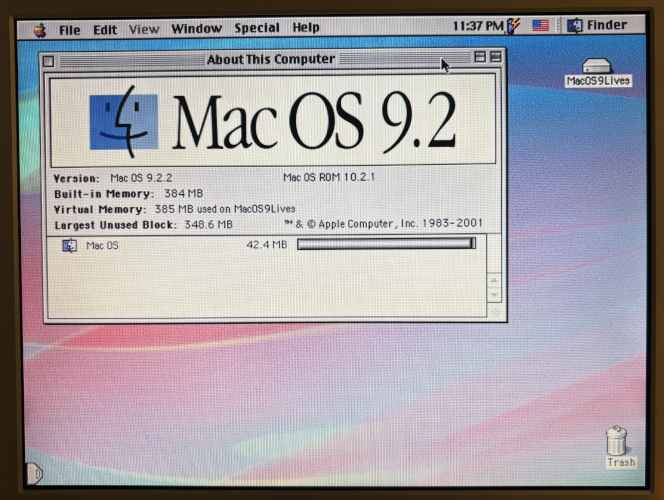The height and width of the screenshot is (500, 664).
Task: Click the 11:37 PM clock
Action: pos(478,26)
